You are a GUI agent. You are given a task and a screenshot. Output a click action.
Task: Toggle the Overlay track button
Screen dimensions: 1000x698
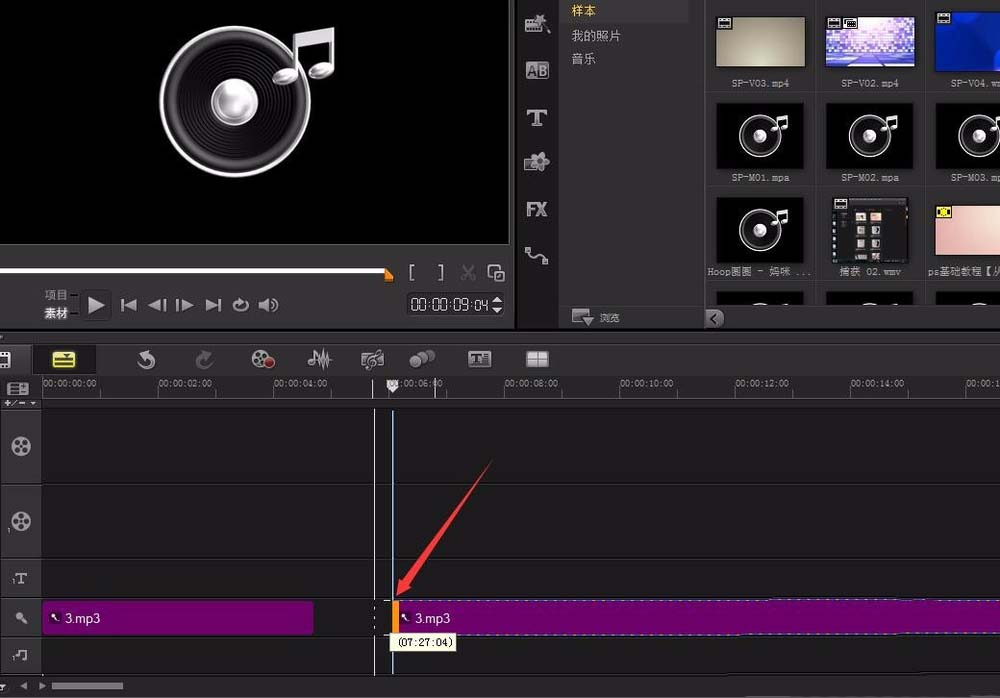[21, 522]
